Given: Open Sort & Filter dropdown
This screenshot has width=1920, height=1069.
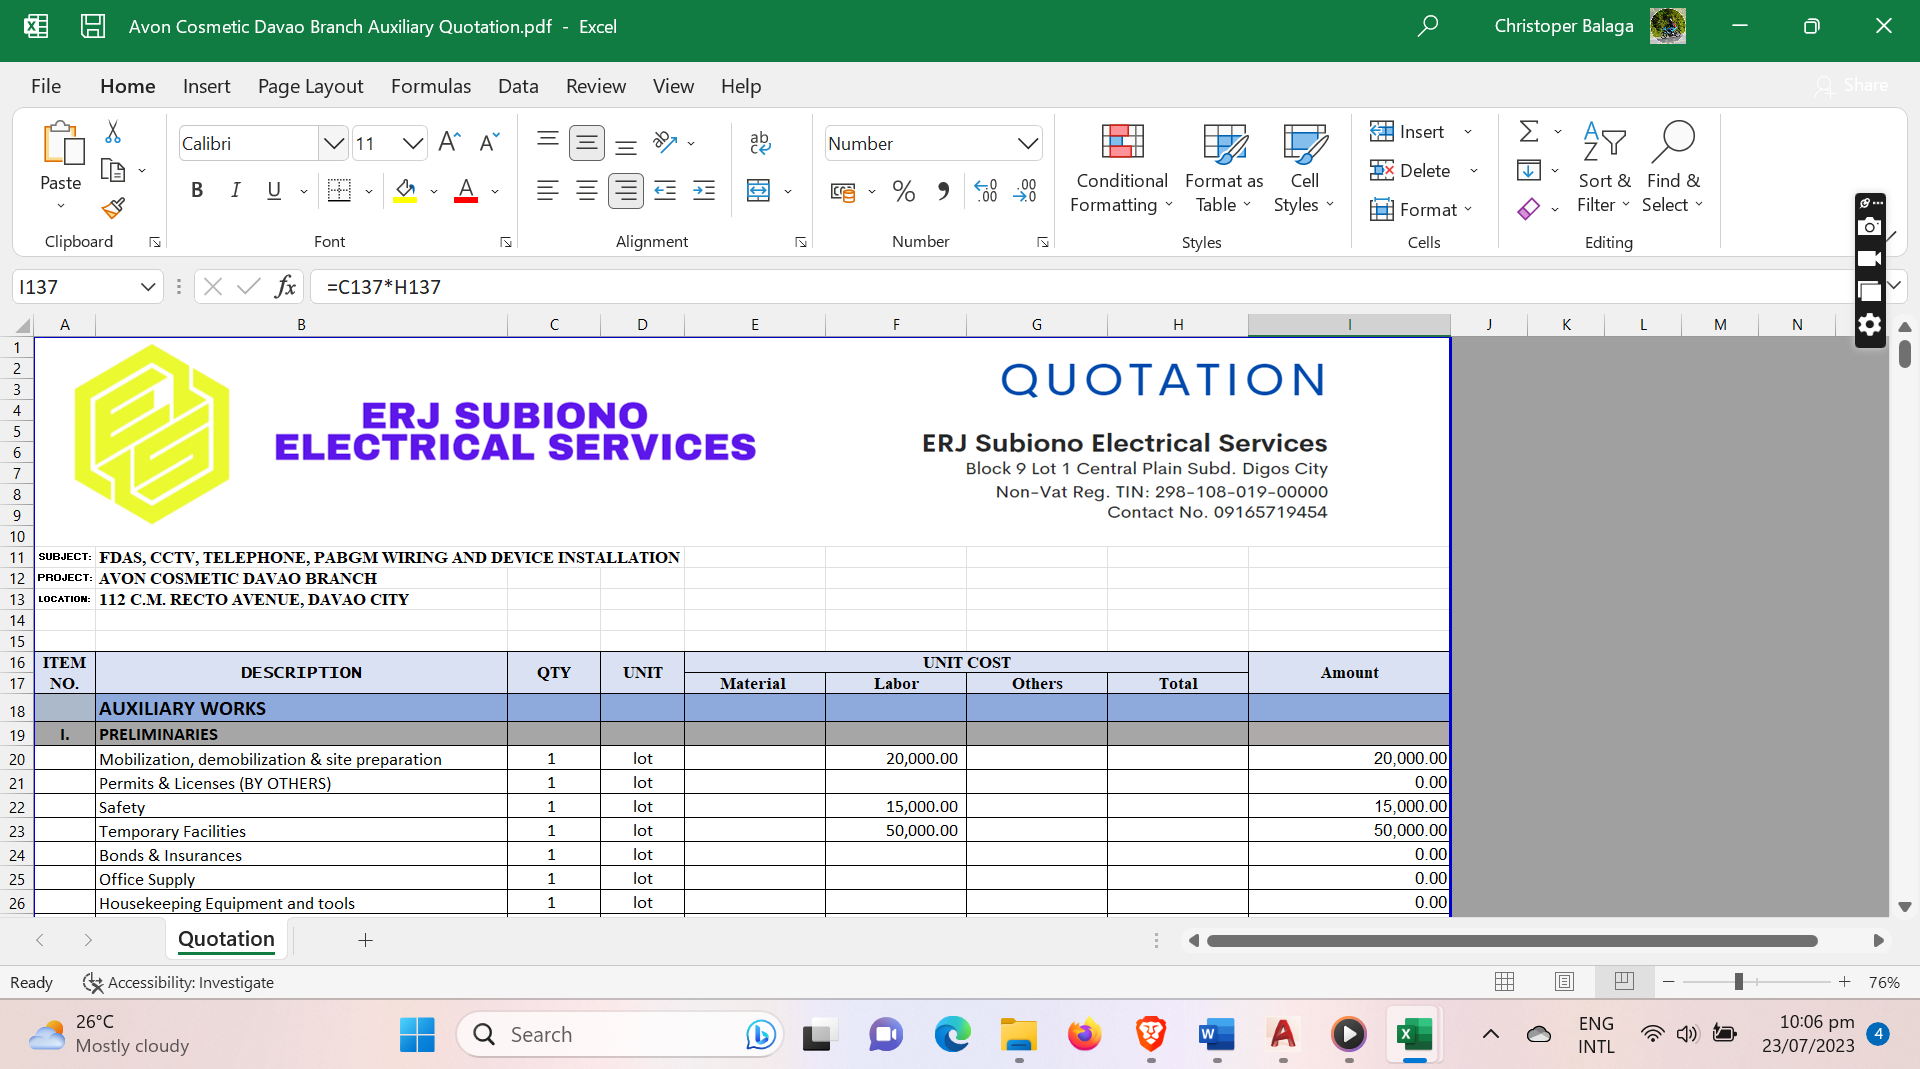Looking at the screenshot, I should tap(1604, 168).
